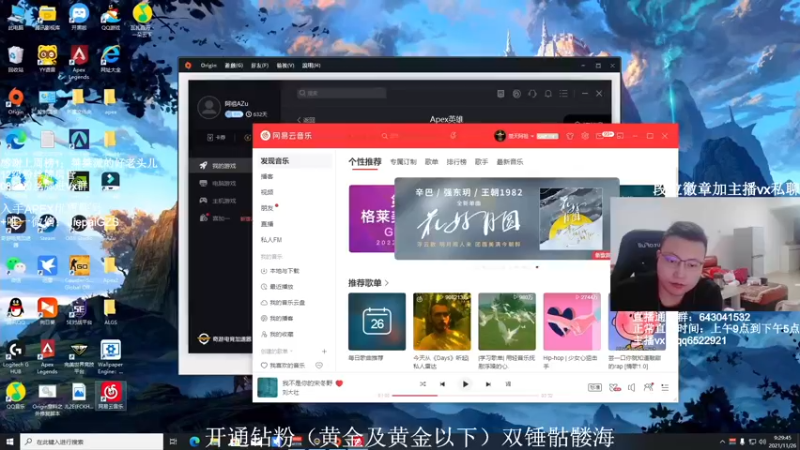Click the Windows taskbar search box
Image resolution: width=800 pixels, height=450 pixels.
coord(92,441)
